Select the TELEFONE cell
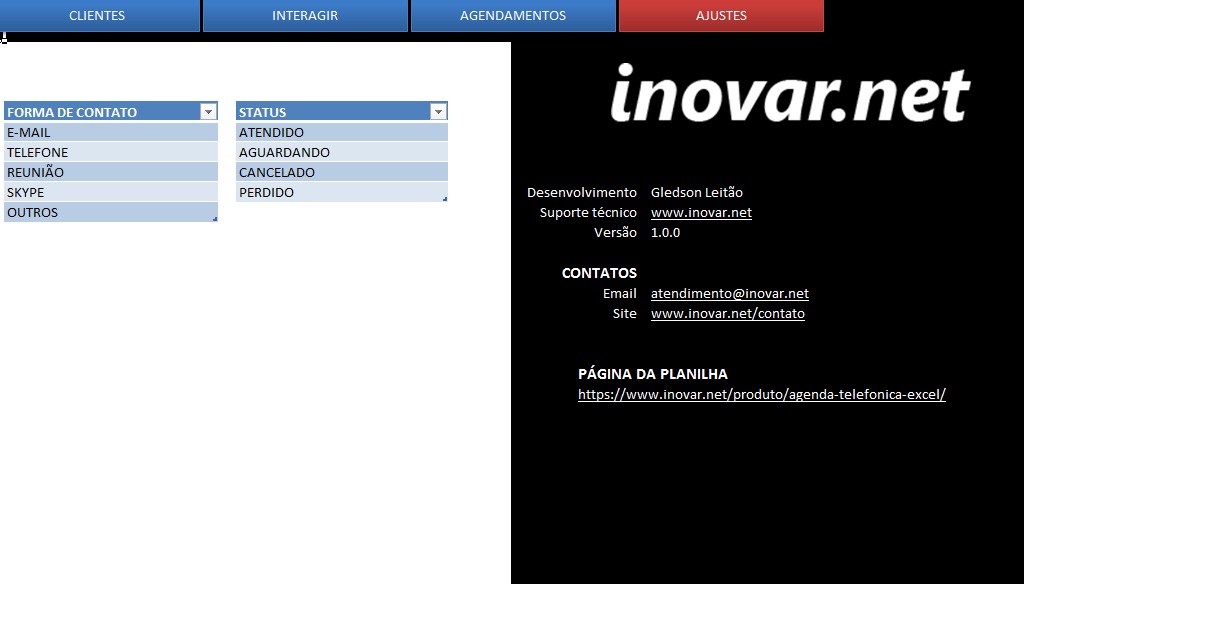Viewport: 1213px width, 640px height. click(x=111, y=152)
